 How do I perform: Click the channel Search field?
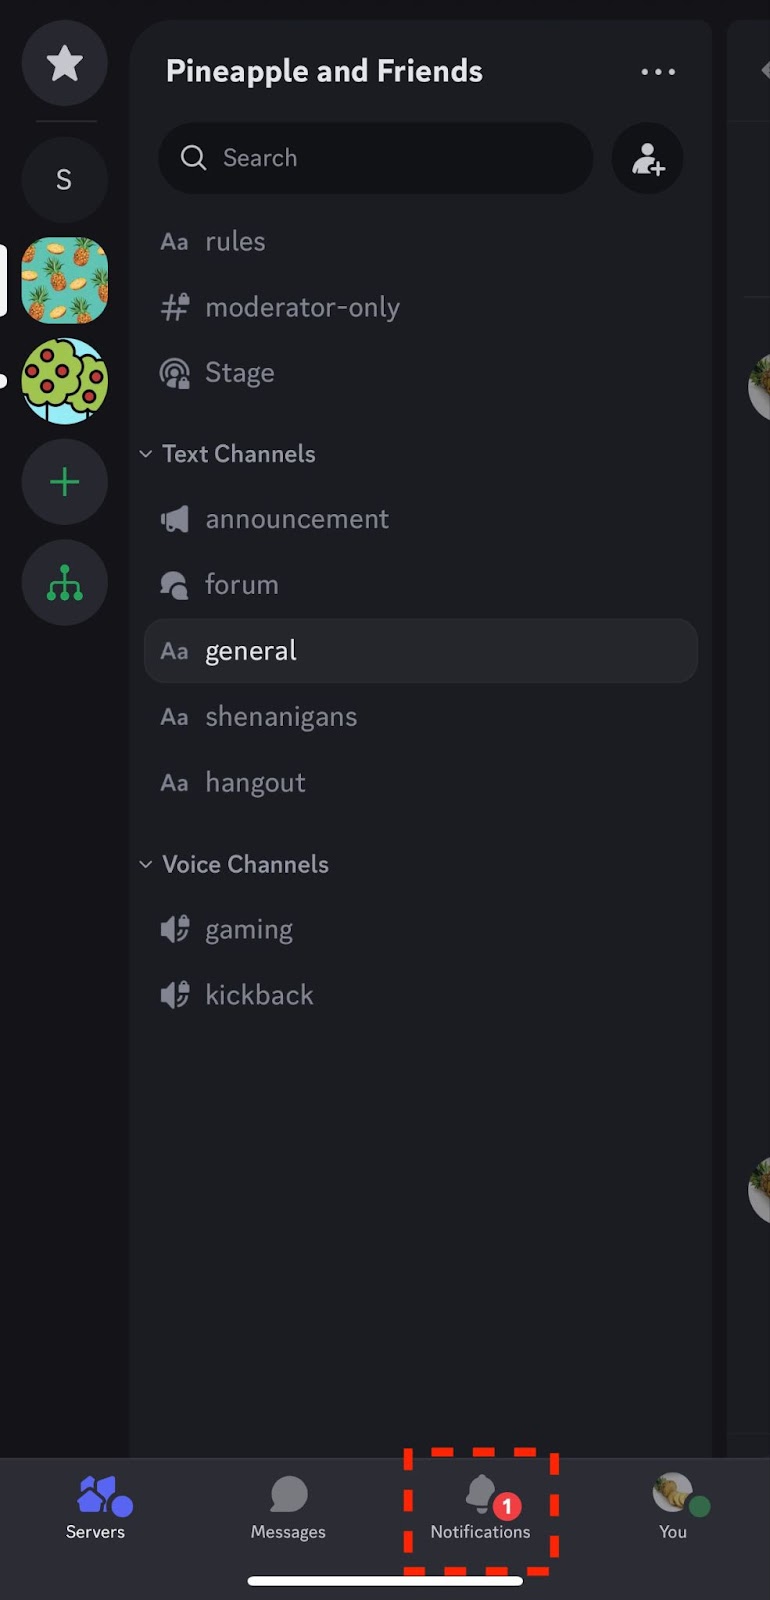375,159
